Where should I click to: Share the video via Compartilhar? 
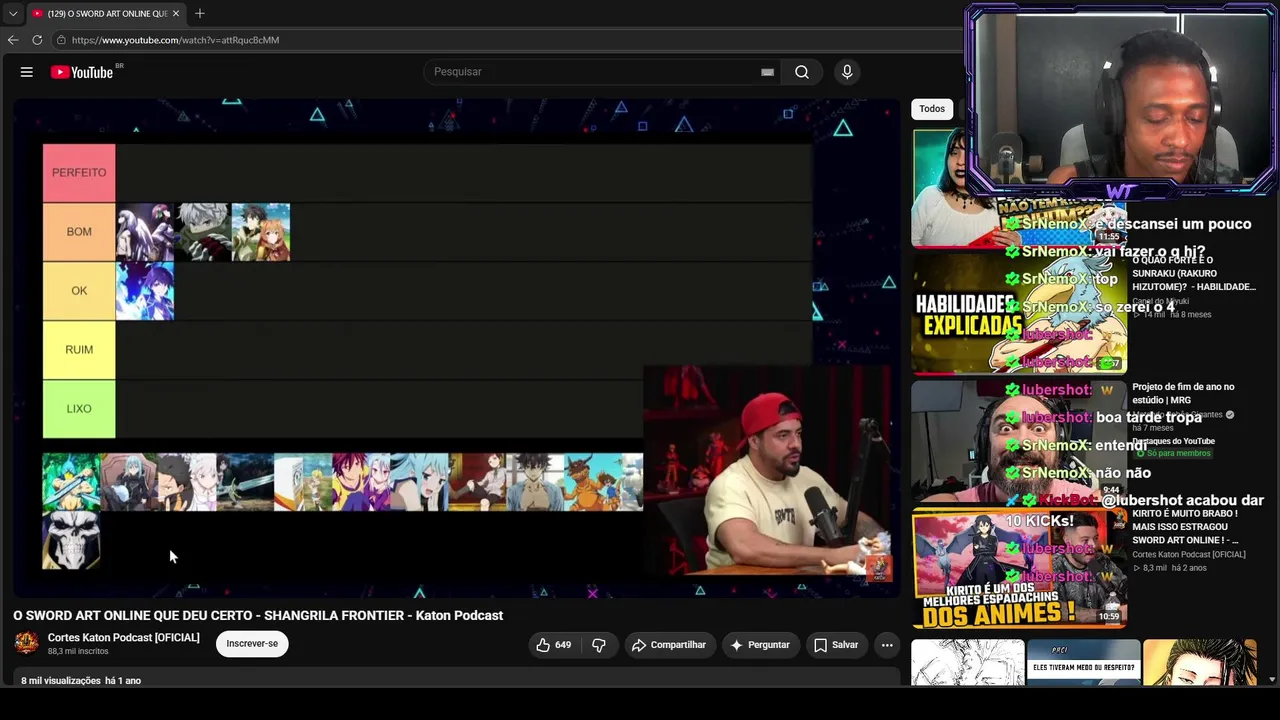(x=669, y=645)
